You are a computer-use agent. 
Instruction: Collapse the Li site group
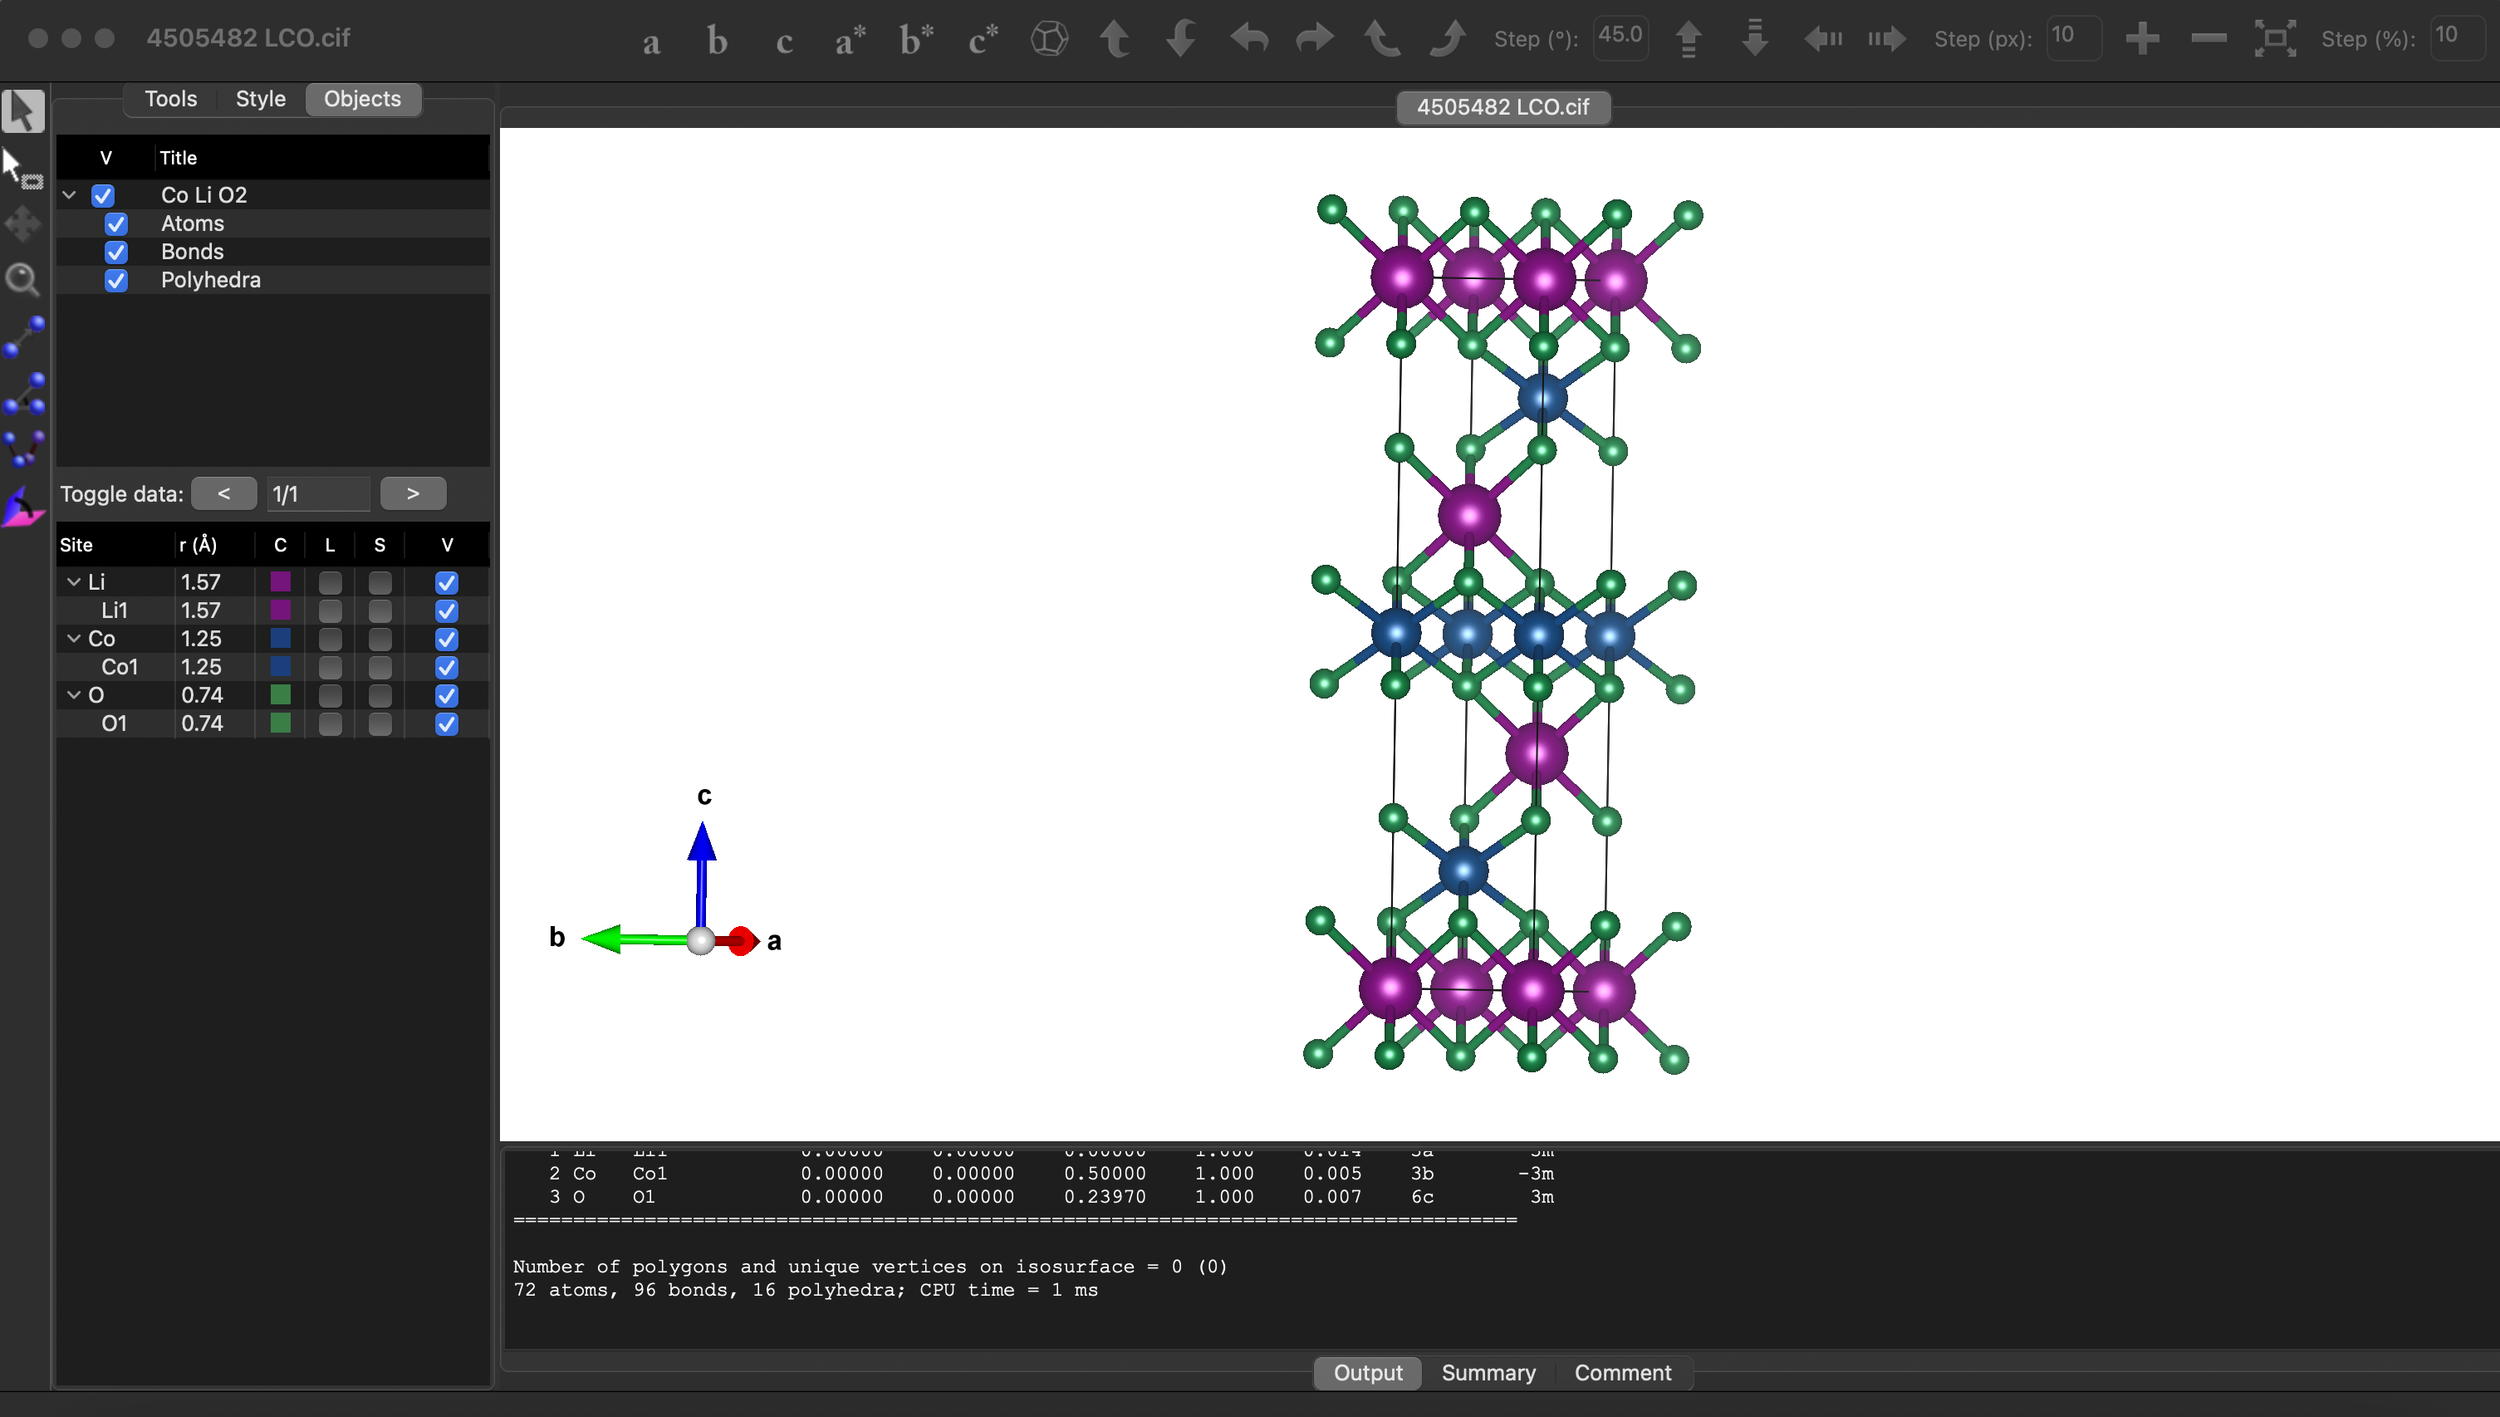click(x=73, y=582)
